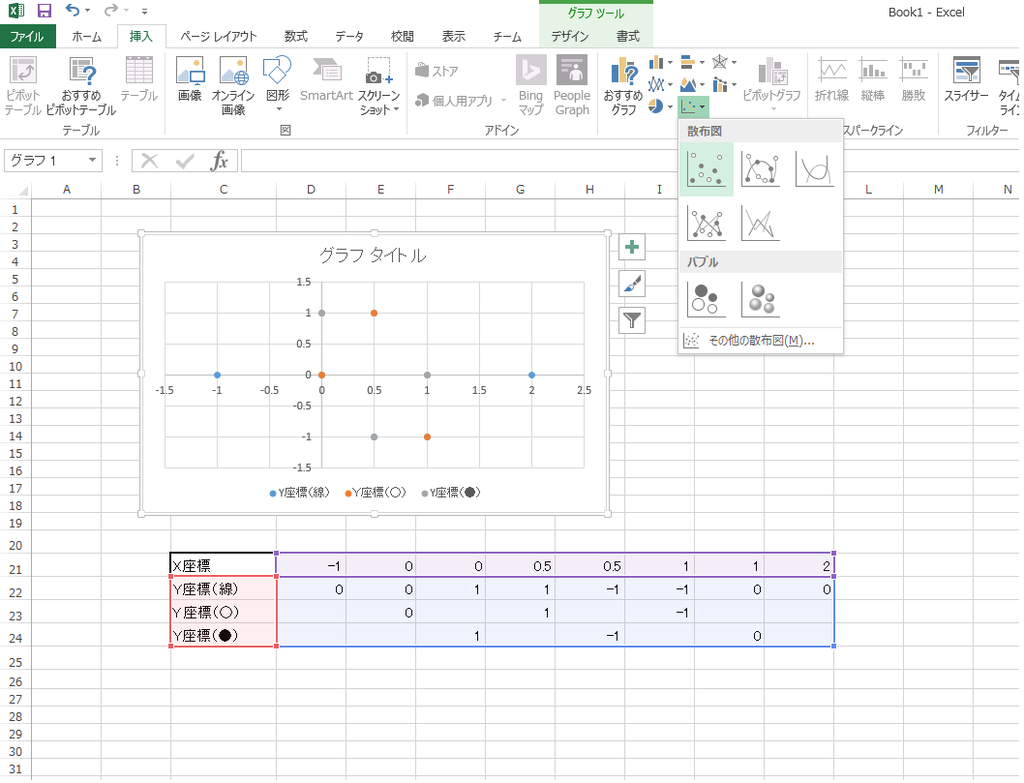The height and width of the screenshot is (783, 1024).
Task: Switch to the デザイン ribbon tab
Action: (x=568, y=34)
